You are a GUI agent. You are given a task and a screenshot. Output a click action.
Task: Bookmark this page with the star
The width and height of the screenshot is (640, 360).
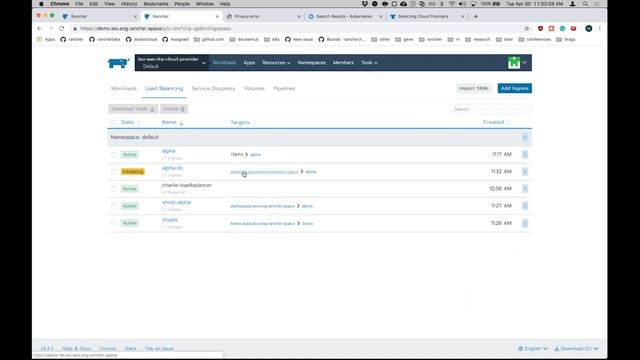pyautogui.click(x=527, y=29)
